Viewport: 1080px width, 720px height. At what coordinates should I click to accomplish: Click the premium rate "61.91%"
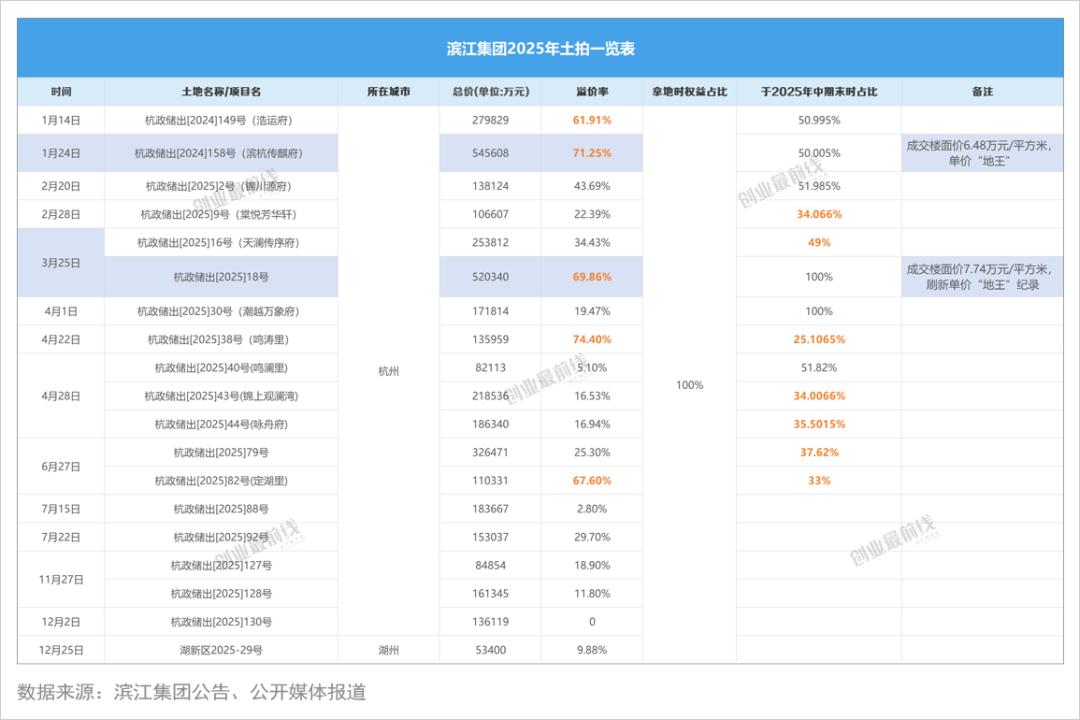tap(592, 120)
